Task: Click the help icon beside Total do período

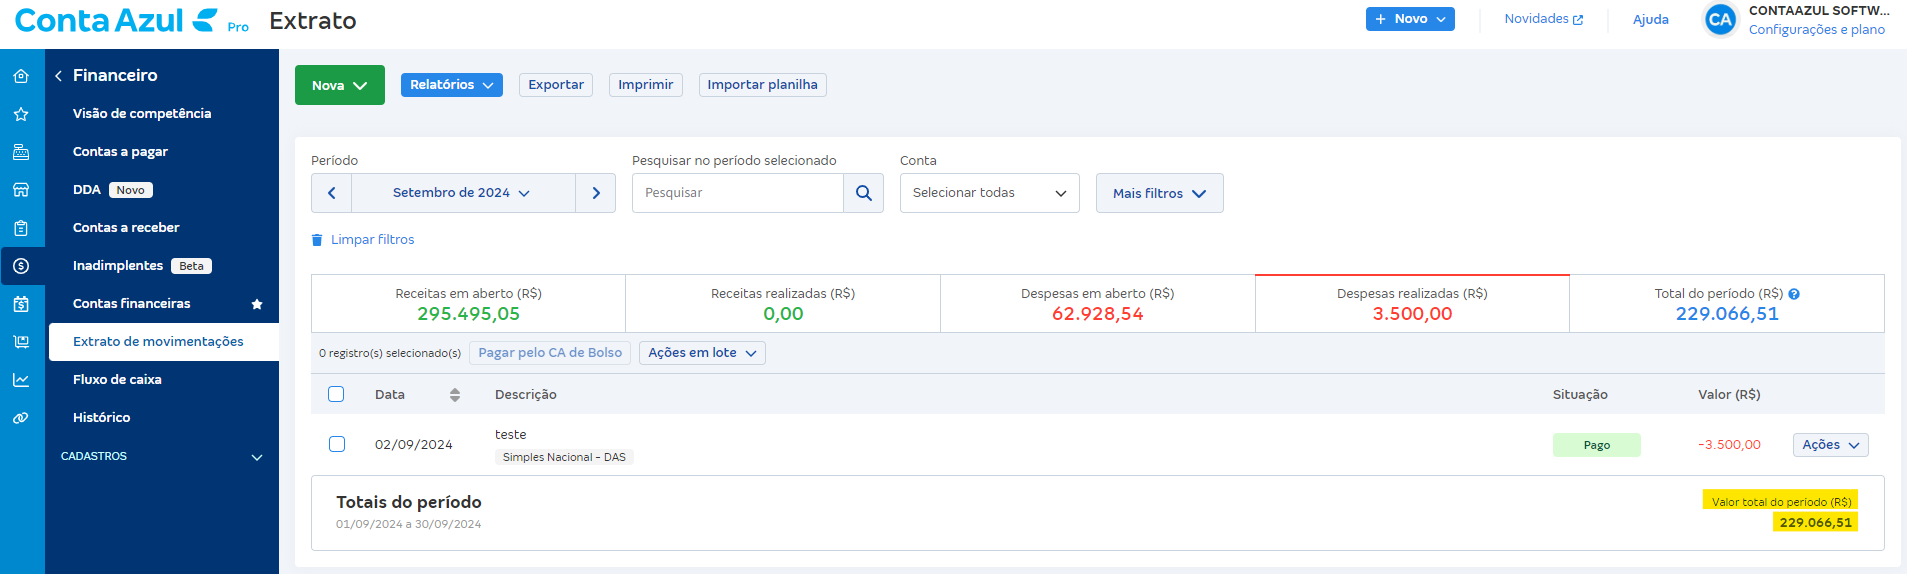Action: pos(1794,294)
